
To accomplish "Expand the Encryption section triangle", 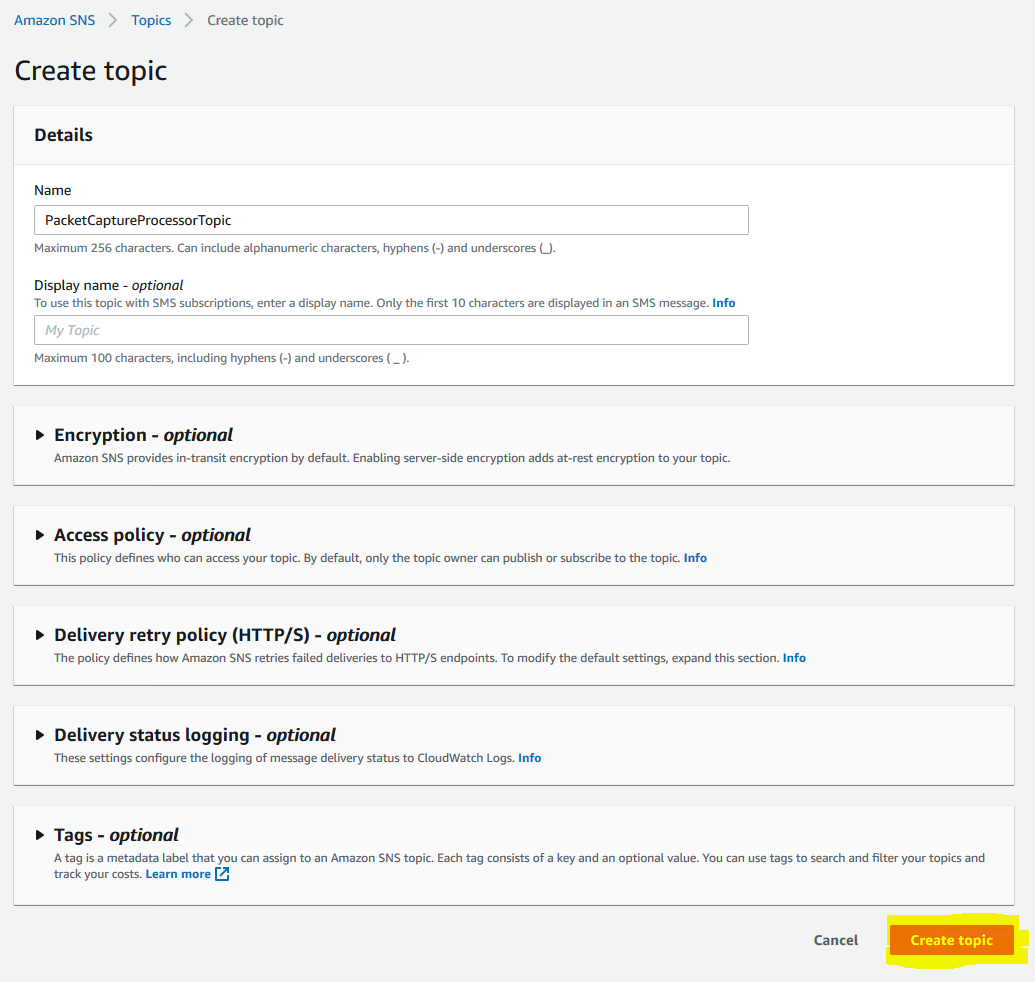I will tap(40, 435).
